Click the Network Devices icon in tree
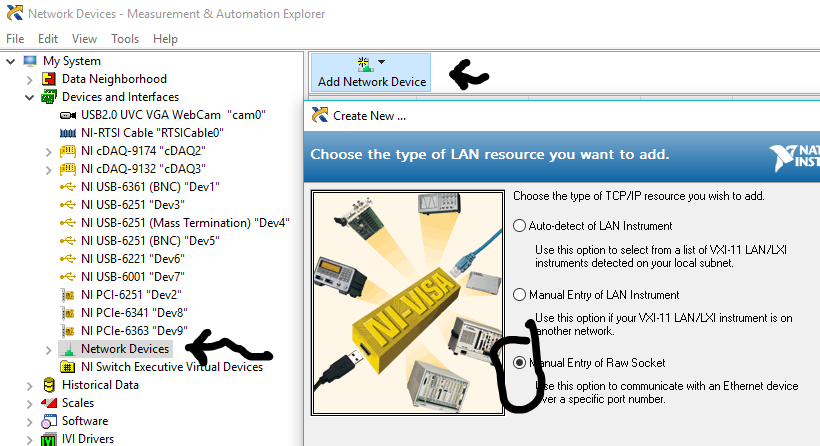The image size is (820, 446). click(67, 349)
